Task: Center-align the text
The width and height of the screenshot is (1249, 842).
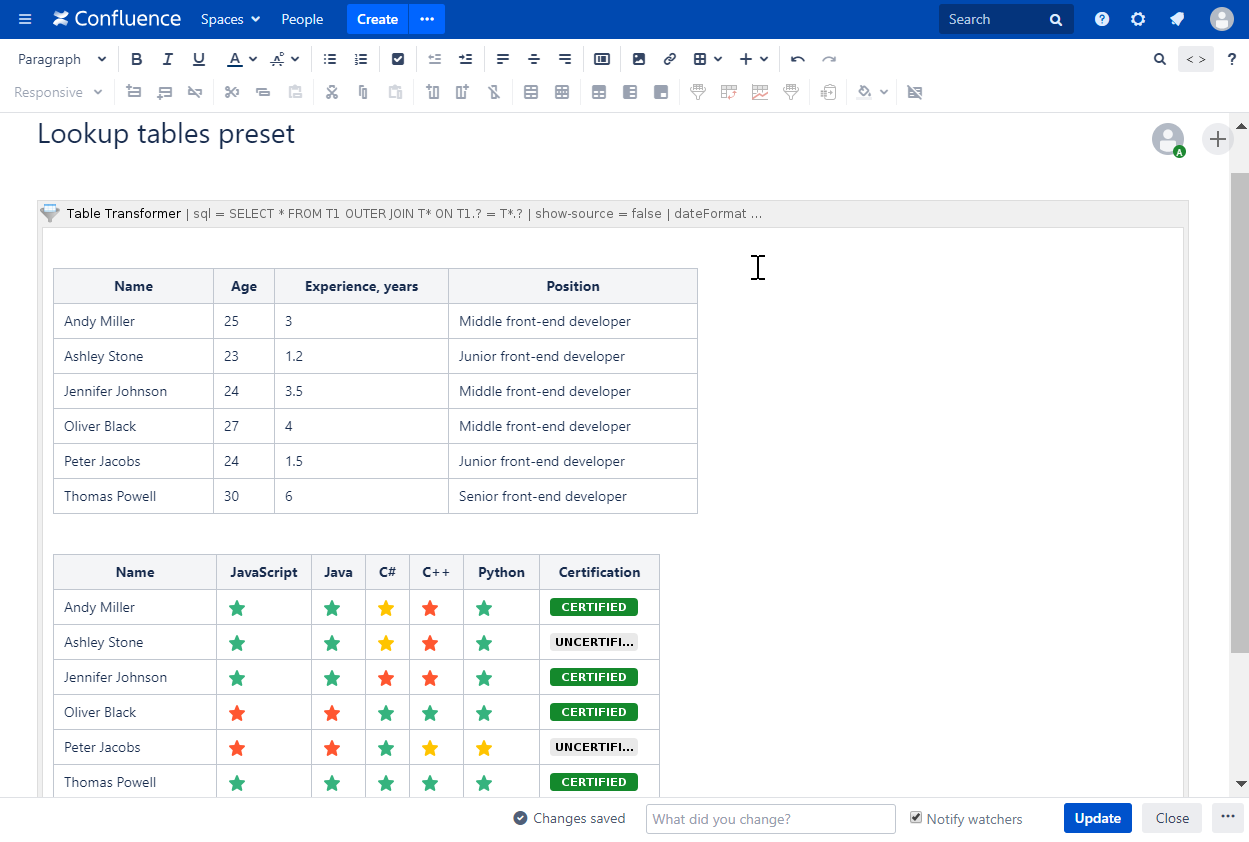Action: [x=534, y=60]
